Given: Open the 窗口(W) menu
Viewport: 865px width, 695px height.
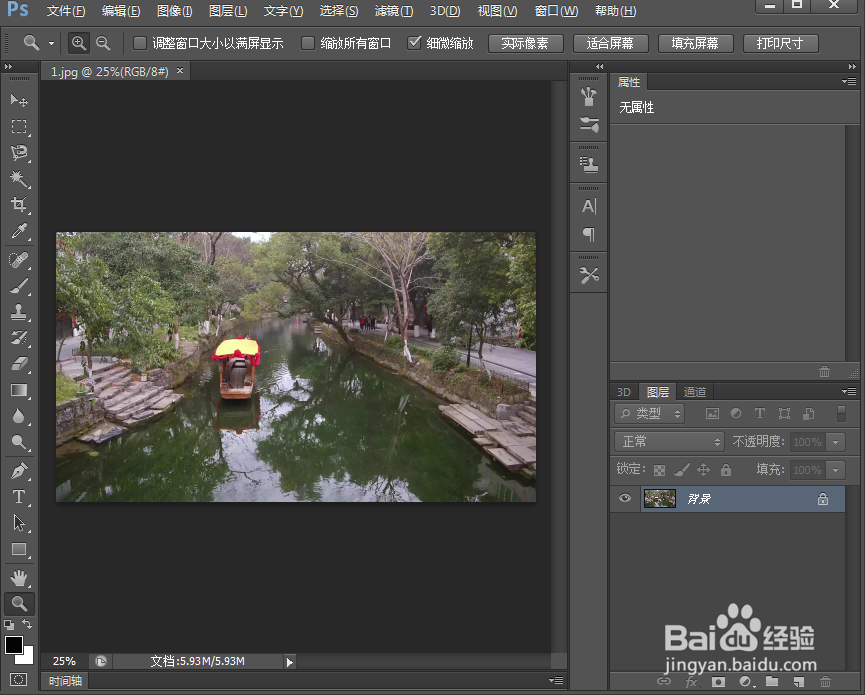Looking at the screenshot, I should click(556, 11).
